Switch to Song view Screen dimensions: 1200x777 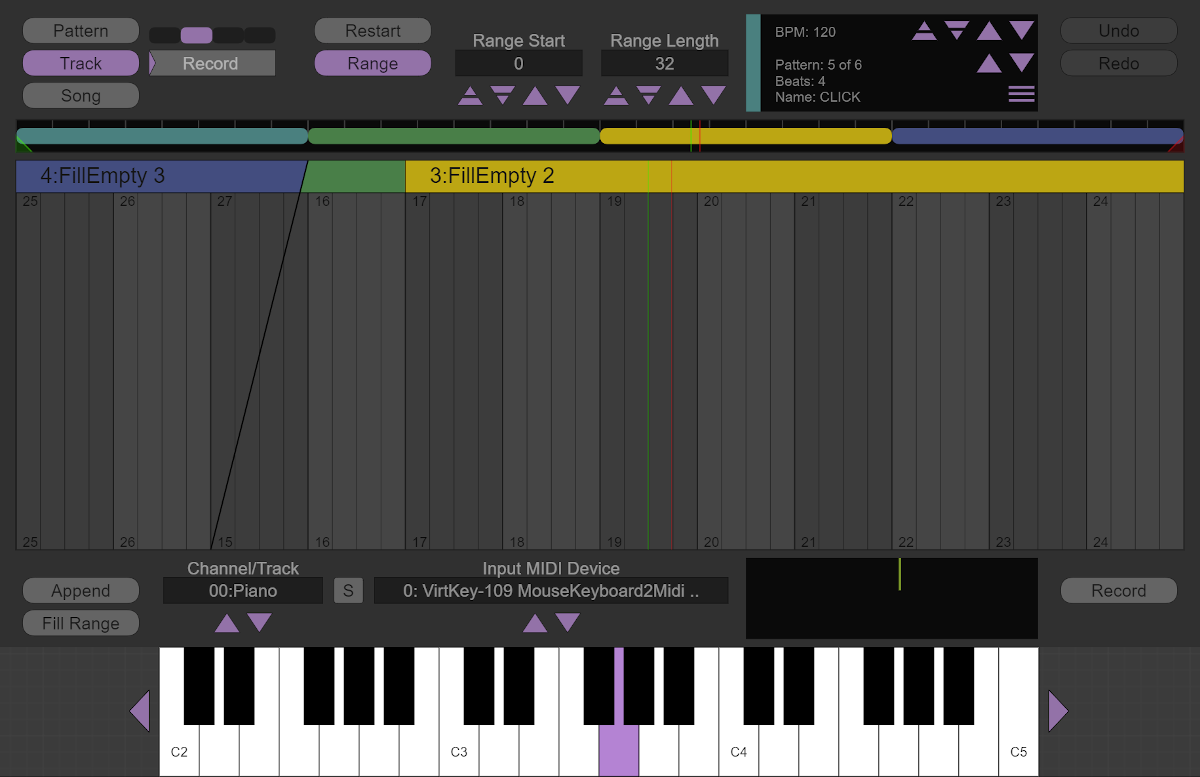pyautogui.click(x=81, y=96)
